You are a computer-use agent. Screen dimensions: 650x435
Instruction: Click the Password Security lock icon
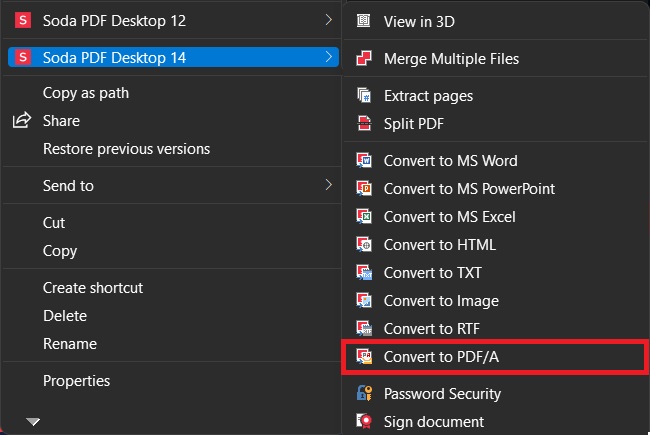[364, 393]
